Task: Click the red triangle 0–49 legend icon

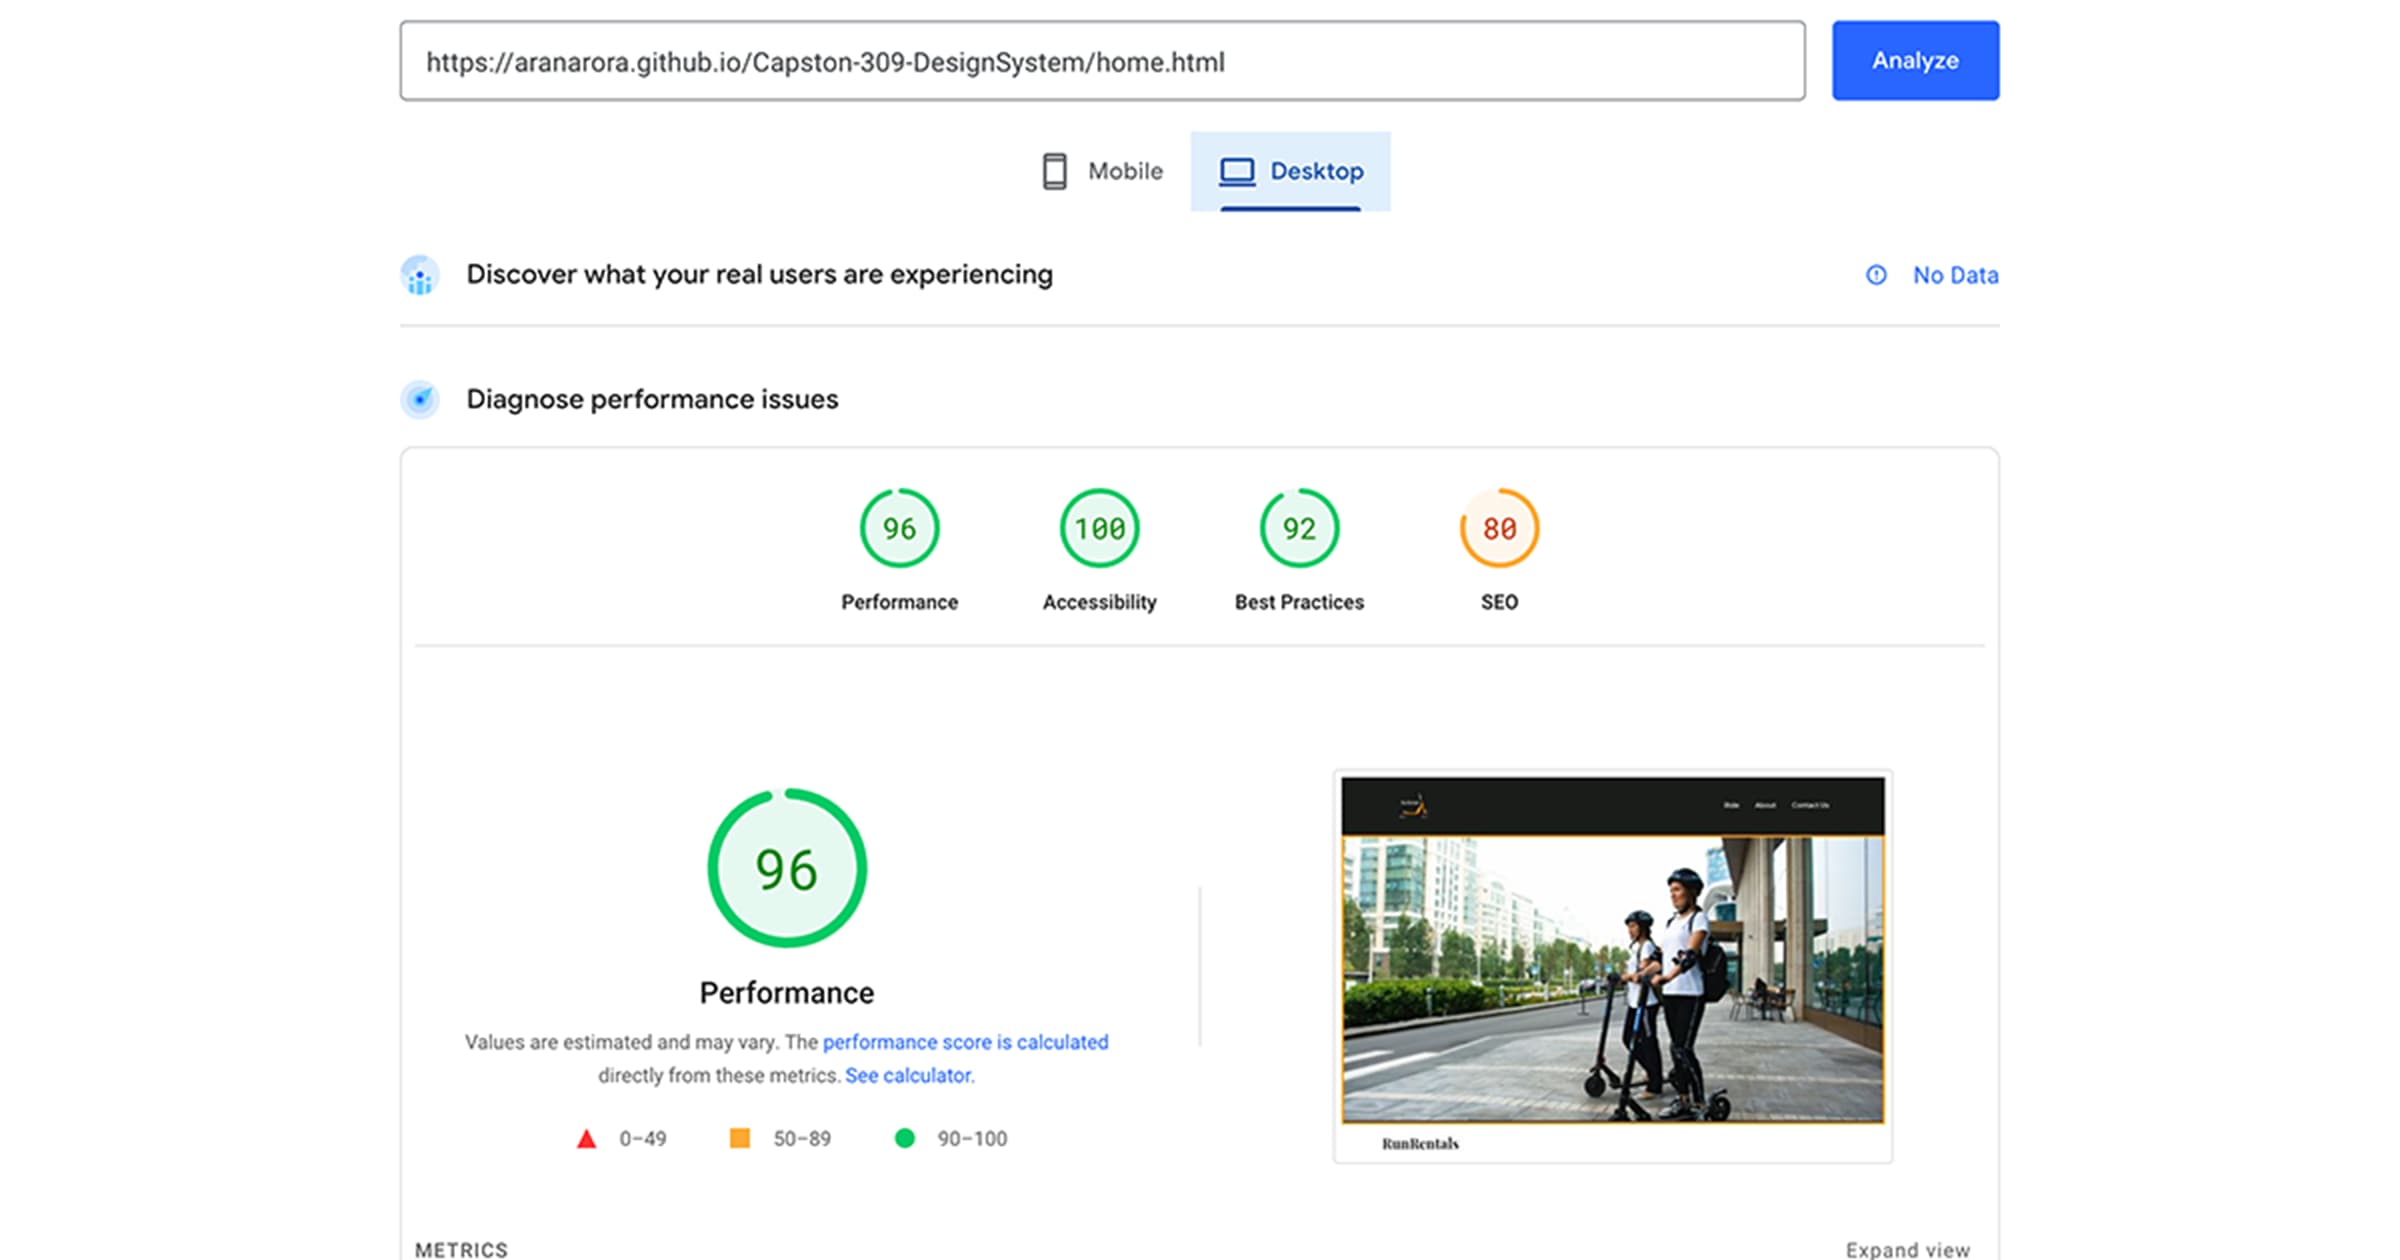Action: (x=587, y=1139)
